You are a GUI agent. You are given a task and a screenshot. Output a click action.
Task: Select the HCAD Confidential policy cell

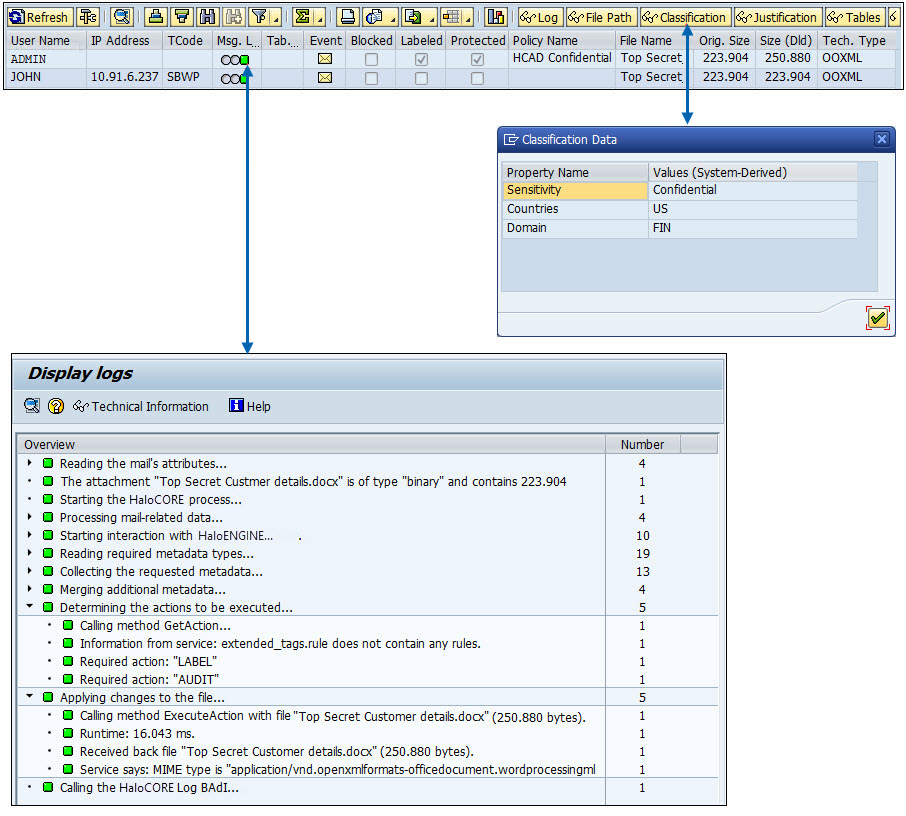tap(562, 58)
